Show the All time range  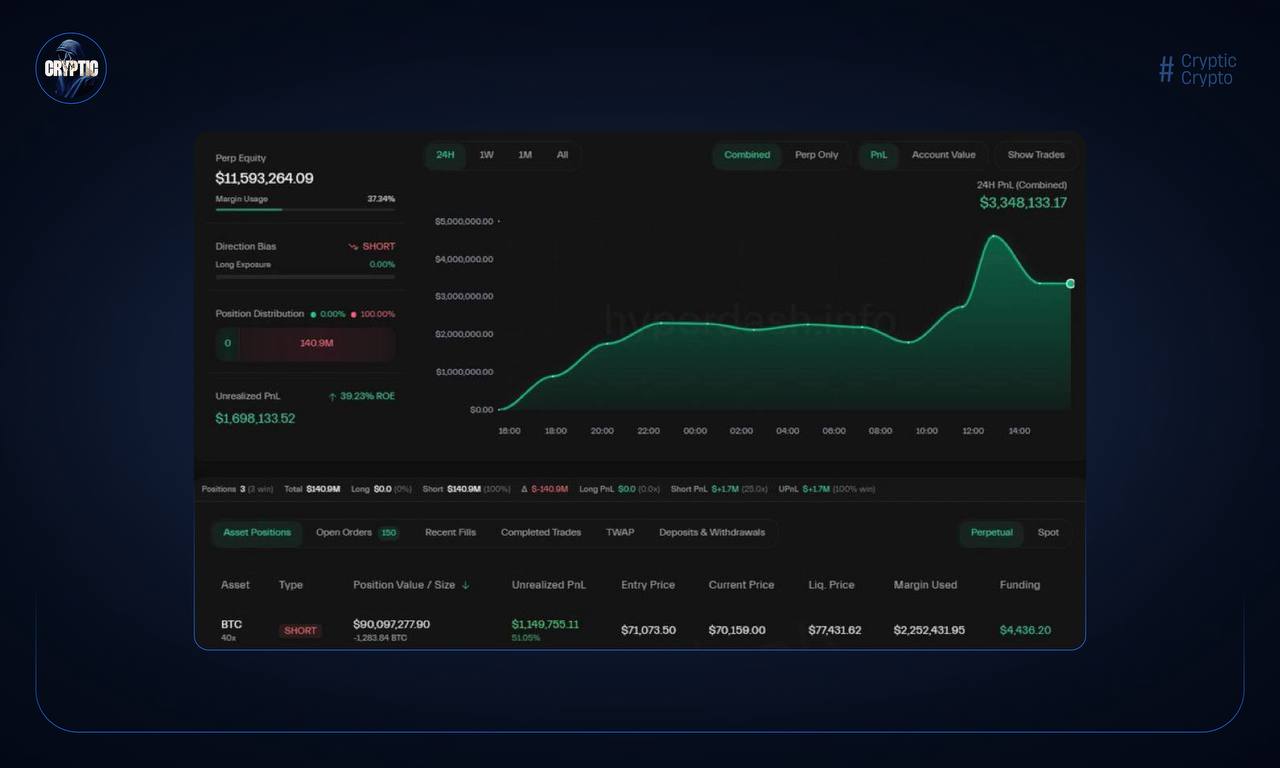click(562, 155)
